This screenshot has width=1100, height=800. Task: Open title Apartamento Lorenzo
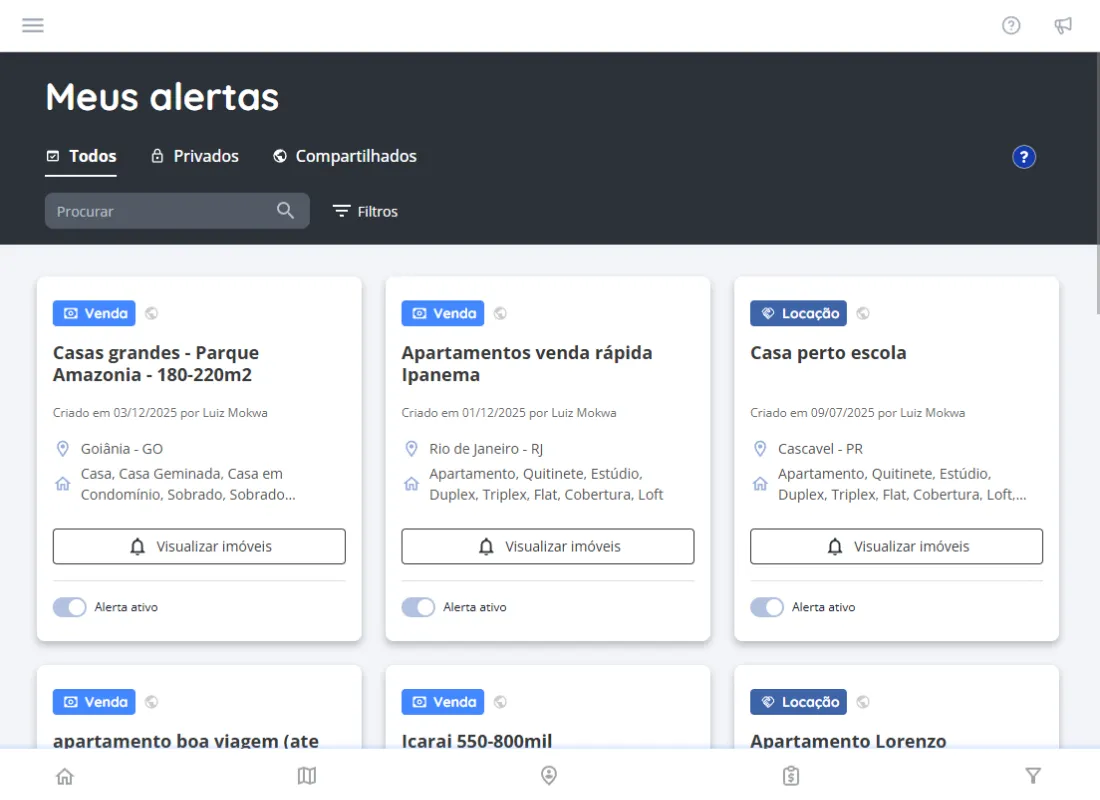(848, 740)
